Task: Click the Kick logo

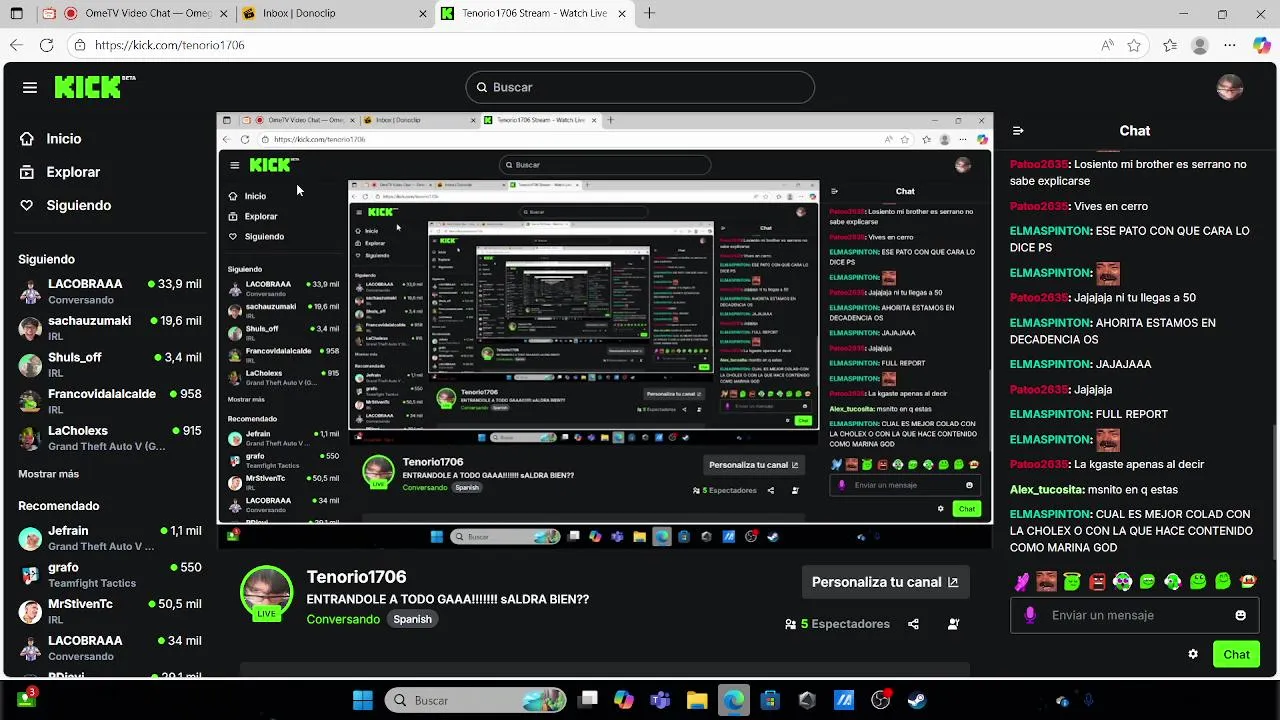Action: (x=94, y=87)
